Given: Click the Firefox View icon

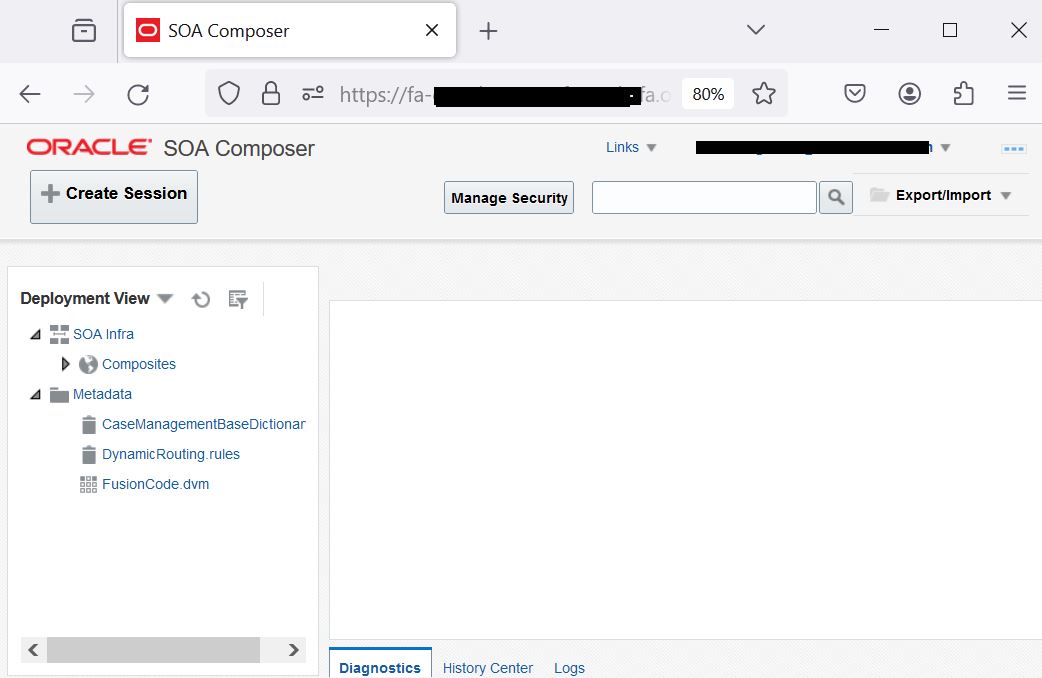Looking at the screenshot, I should click(x=84, y=31).
